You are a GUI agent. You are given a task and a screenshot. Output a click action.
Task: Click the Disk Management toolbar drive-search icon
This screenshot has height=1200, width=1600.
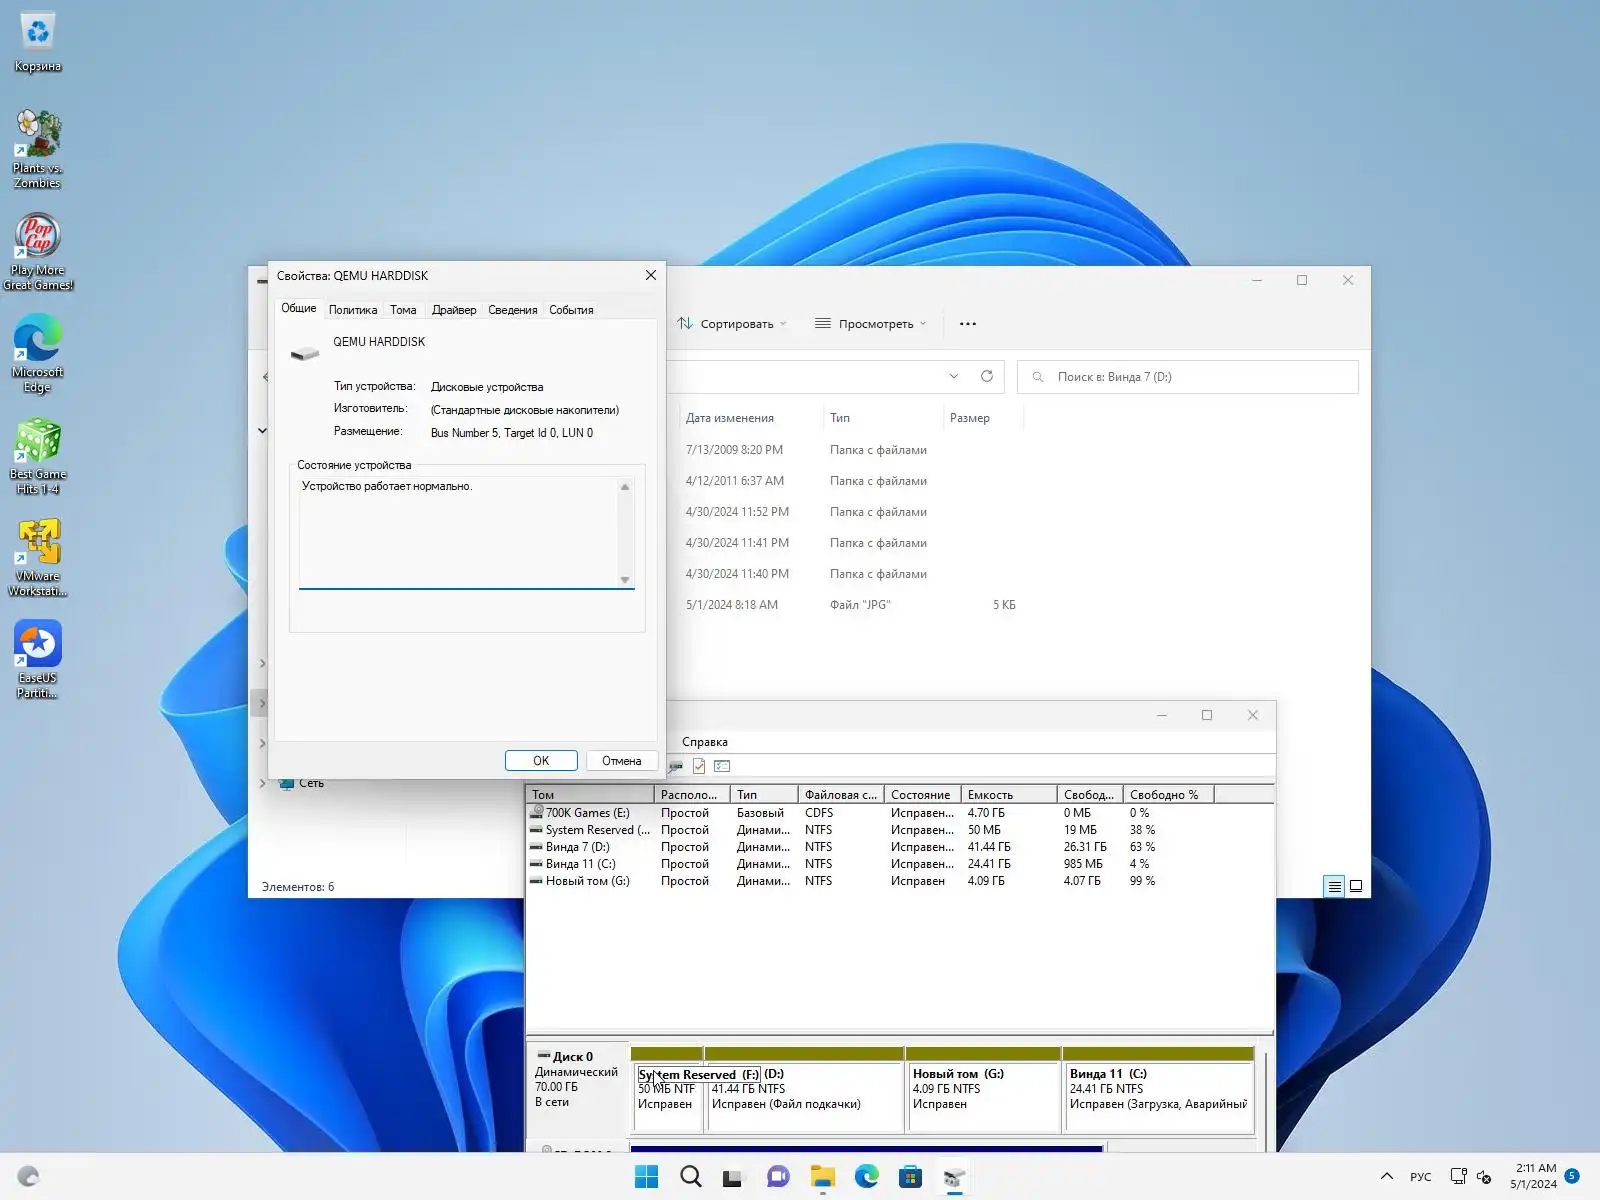pos(676,766)
